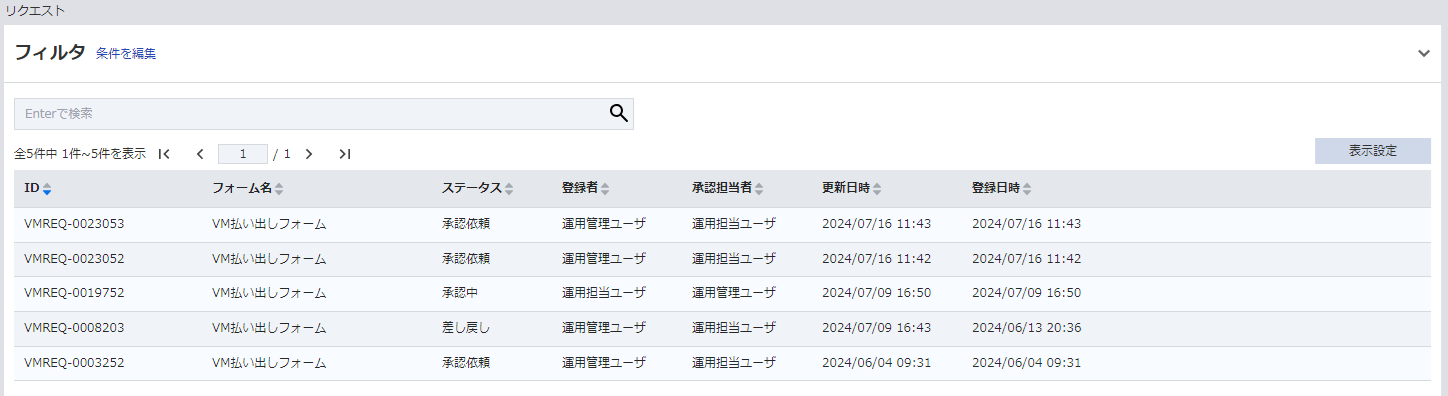
Task: Go to the next page arrow
Action: click(309, 154)
